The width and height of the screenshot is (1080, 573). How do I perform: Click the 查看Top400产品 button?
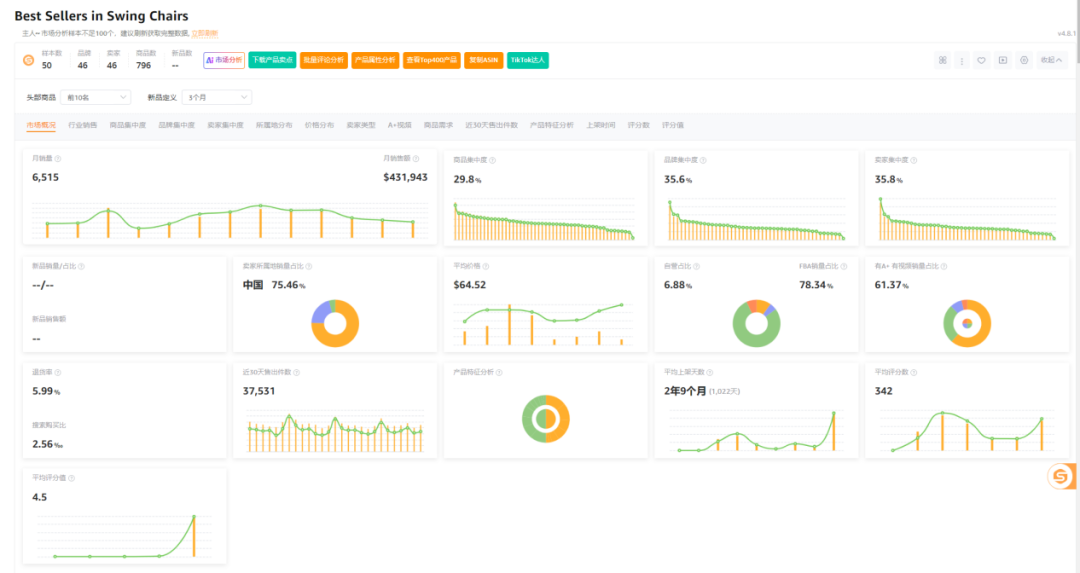coord(432,61)
